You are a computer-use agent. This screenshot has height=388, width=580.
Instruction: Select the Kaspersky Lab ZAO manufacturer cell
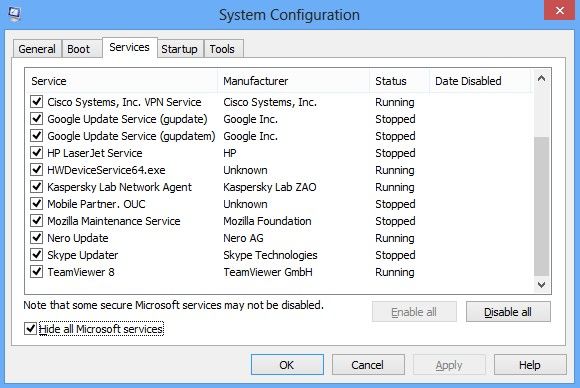(x=270, y=187)
